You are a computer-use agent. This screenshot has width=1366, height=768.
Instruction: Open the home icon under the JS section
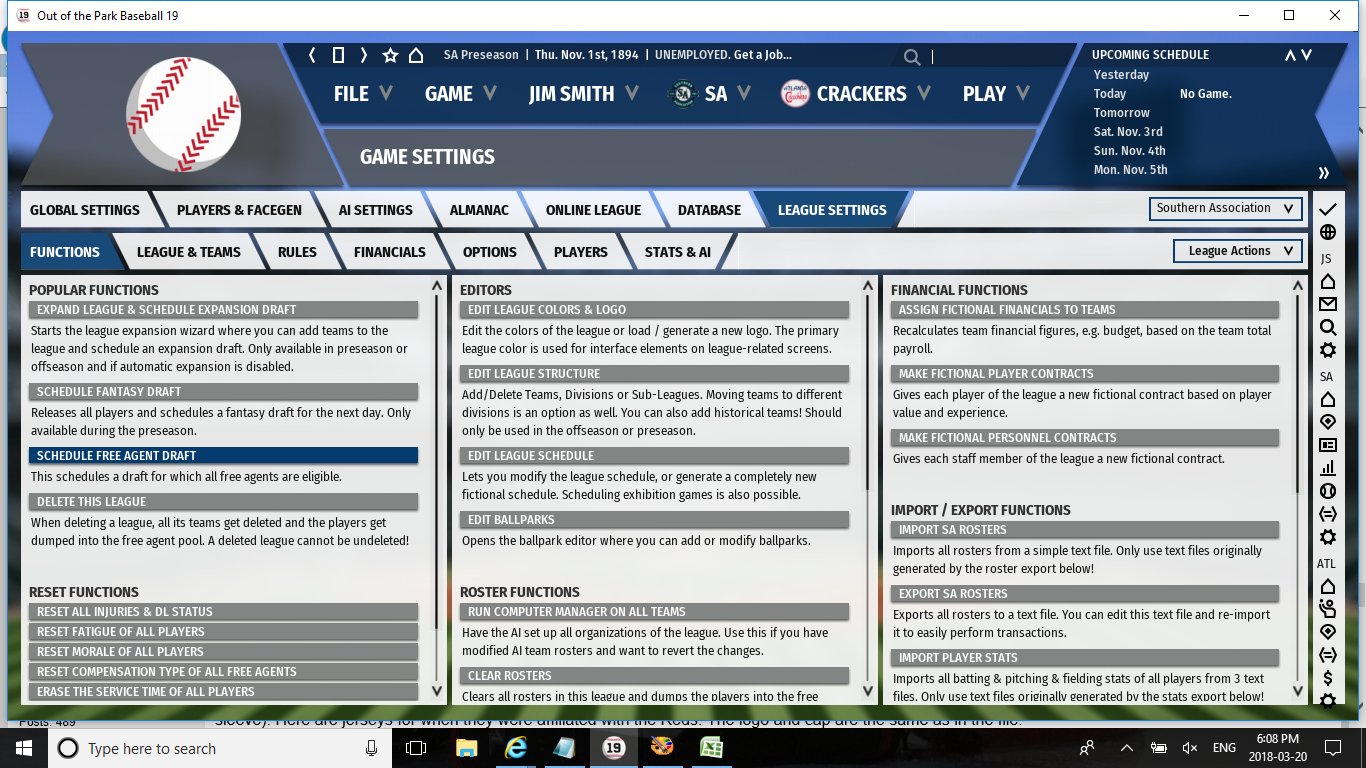[x=1327, y=281]
